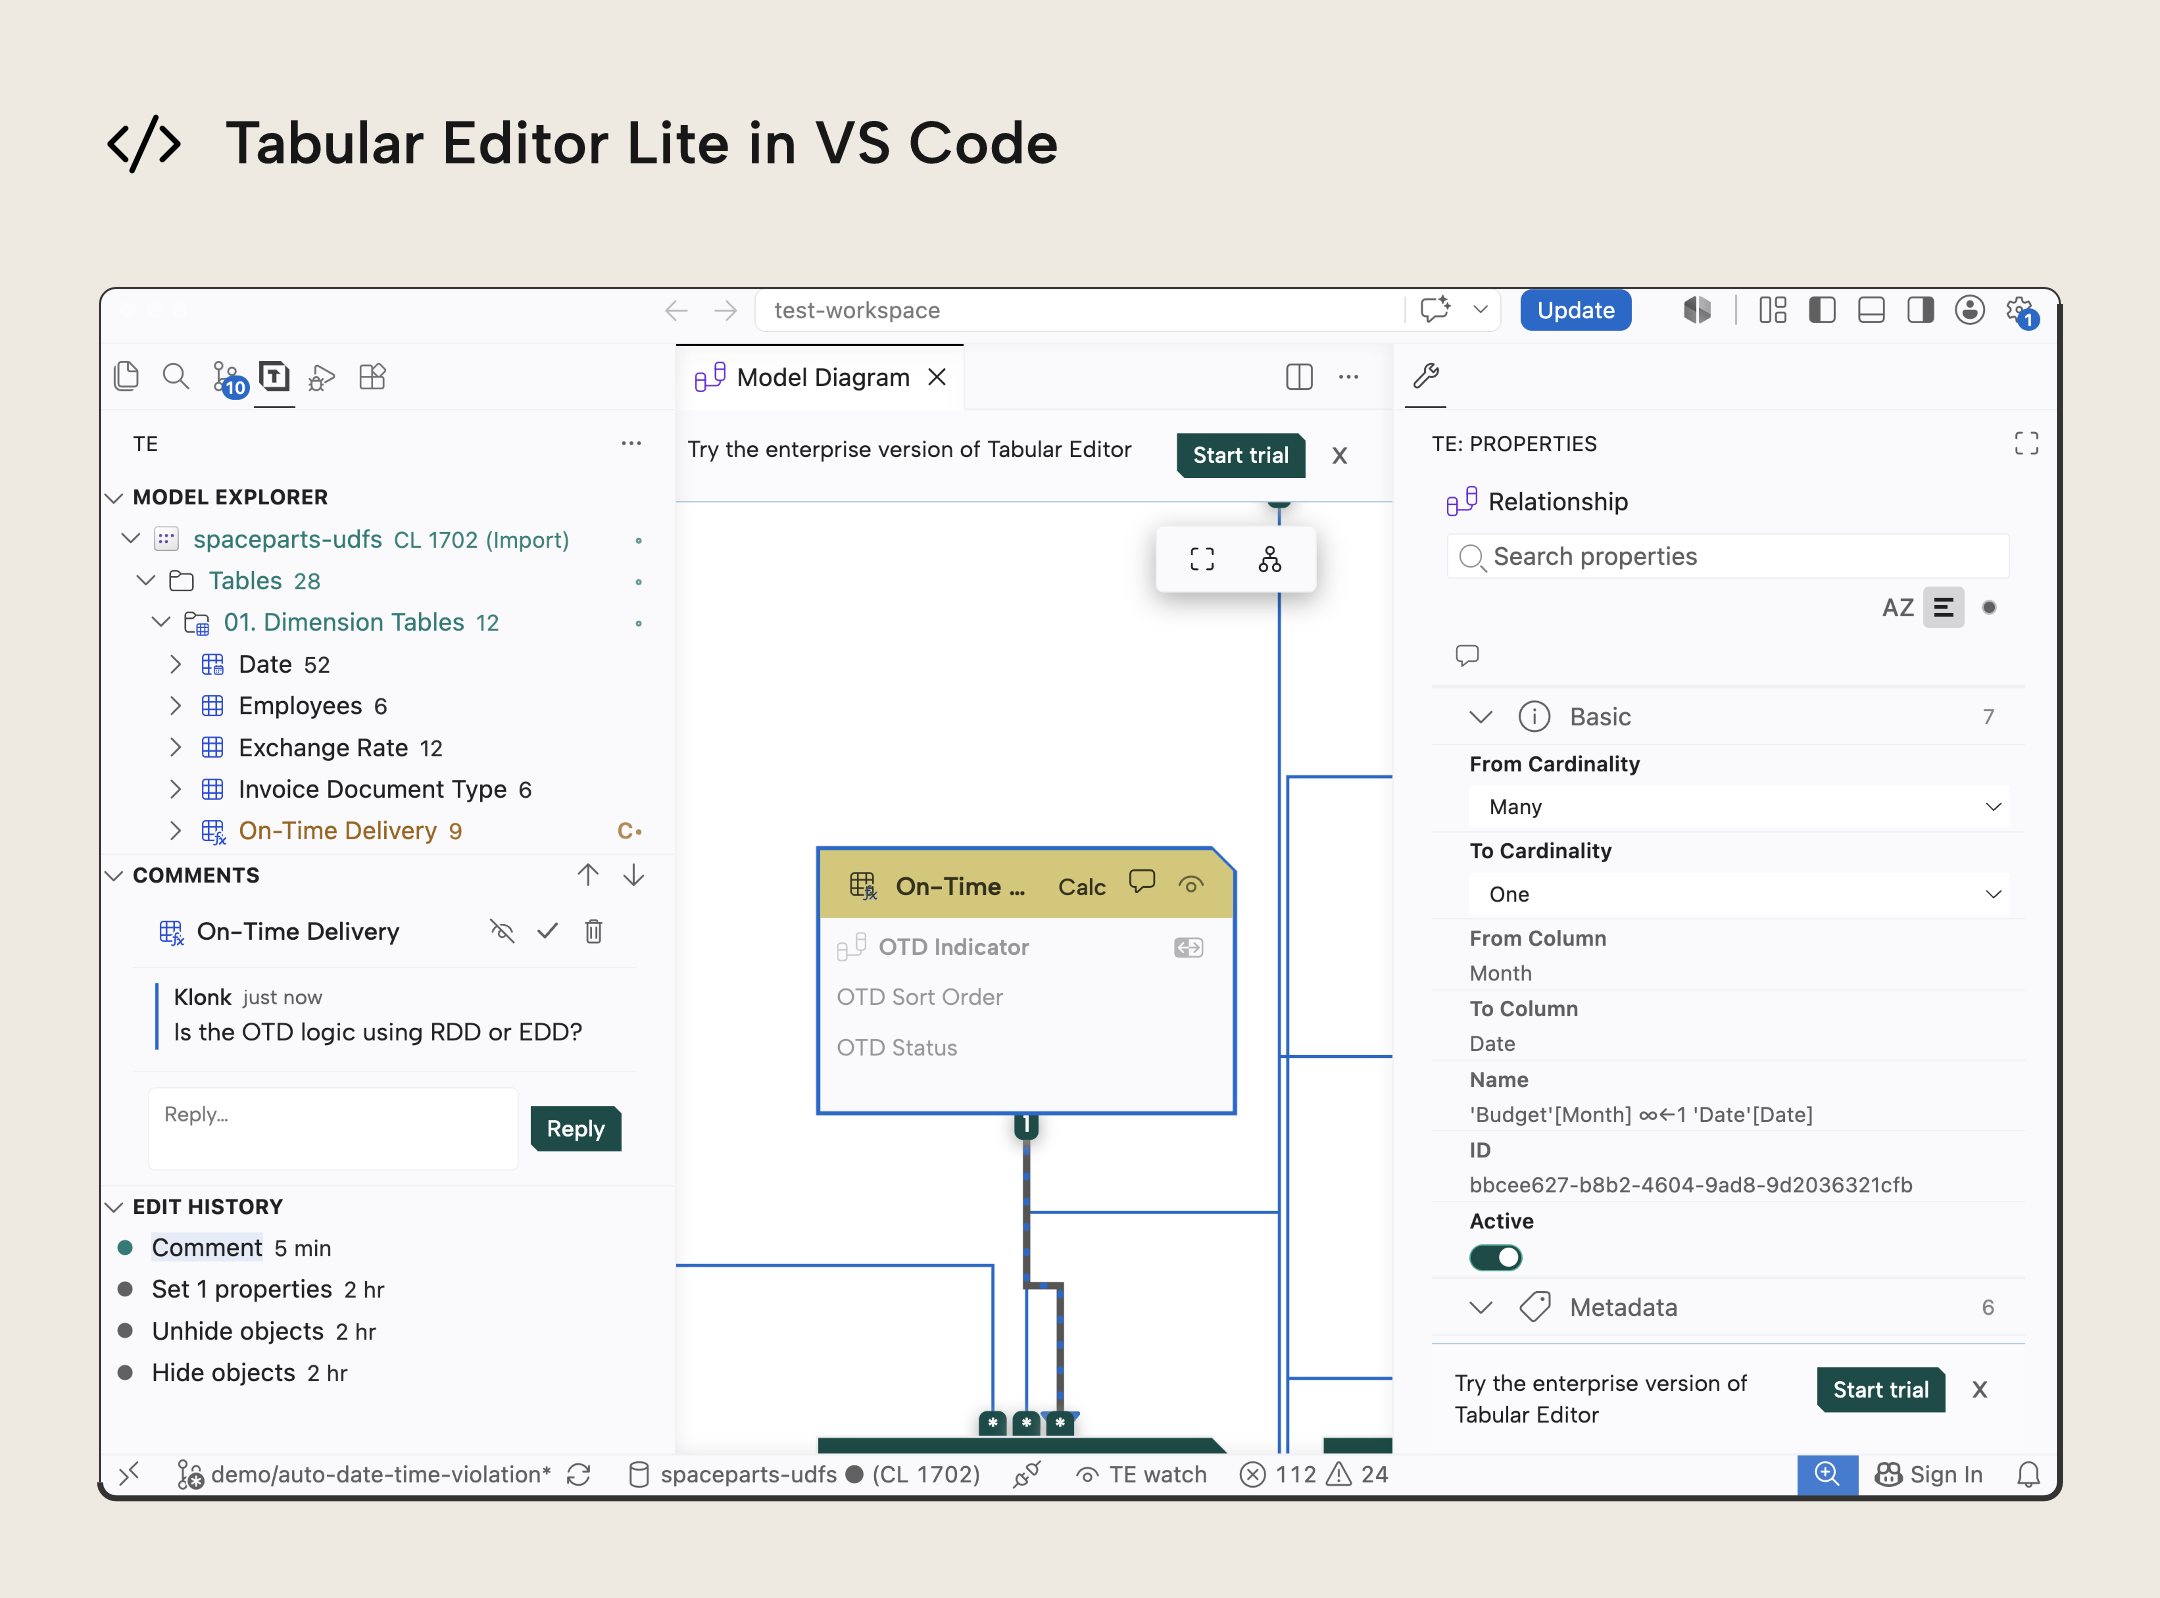Select the Comment edit history entry
Screen dimensions: 2160x1598
click(x=388, y=1247)
